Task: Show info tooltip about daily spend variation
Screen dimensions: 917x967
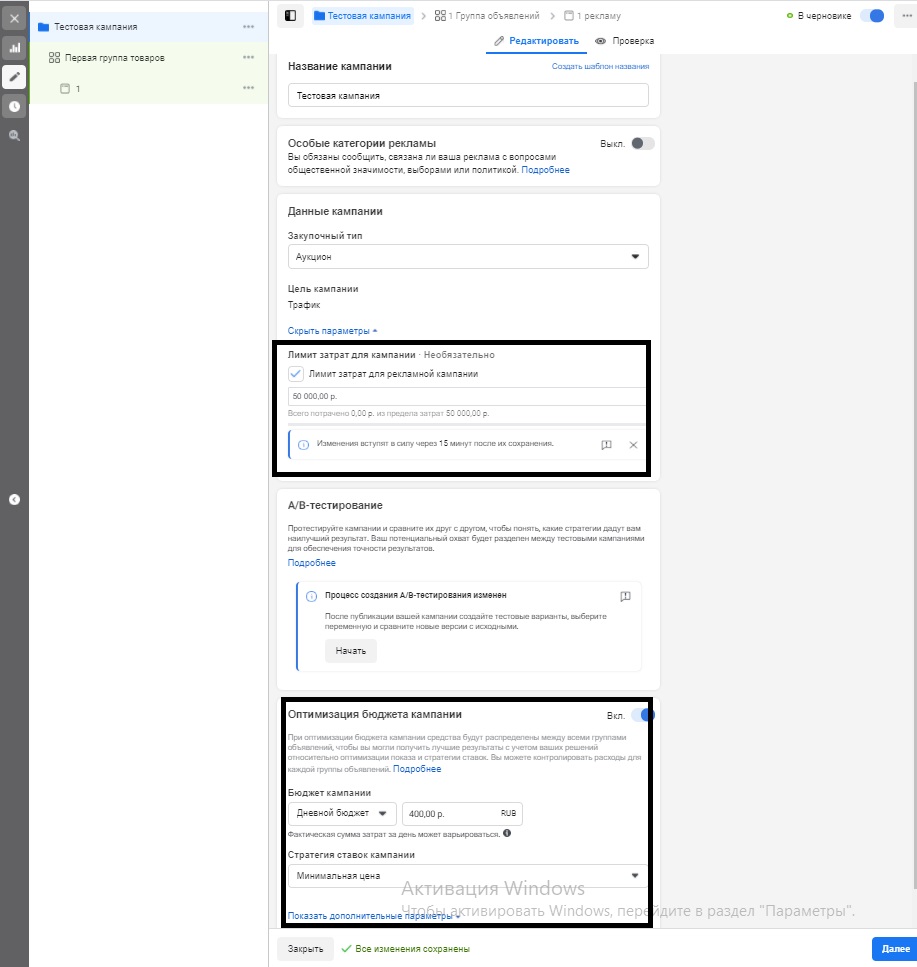Action: [507, 833]
